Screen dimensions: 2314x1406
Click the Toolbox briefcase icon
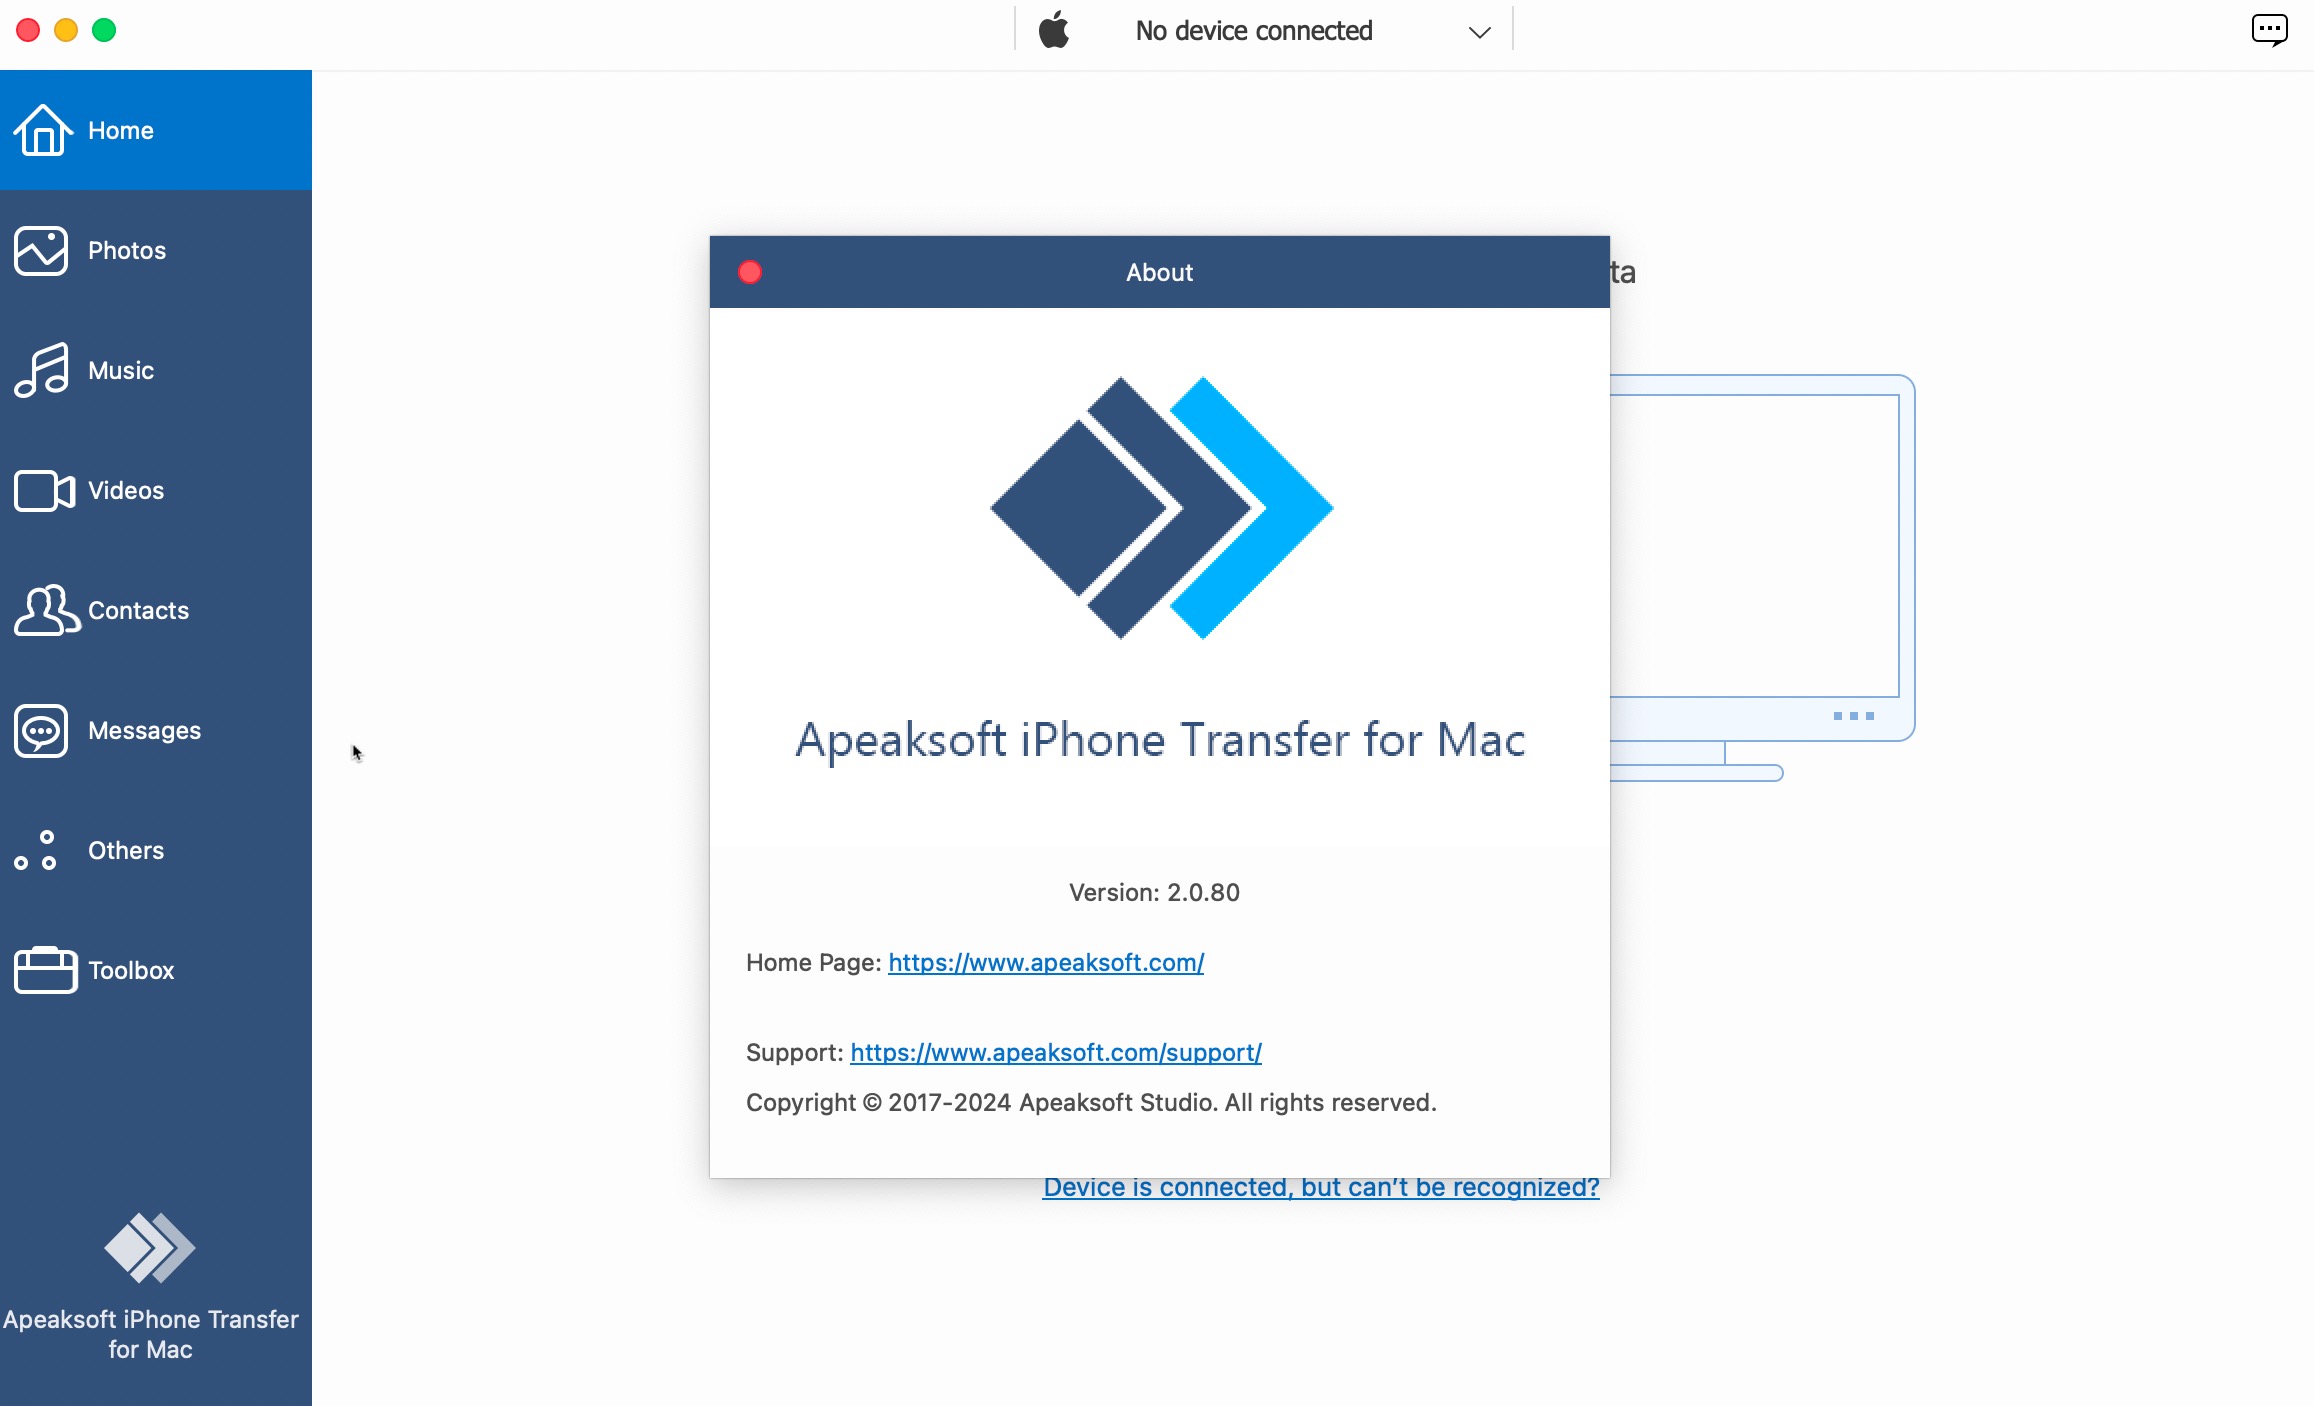click(x=45, y=970)
